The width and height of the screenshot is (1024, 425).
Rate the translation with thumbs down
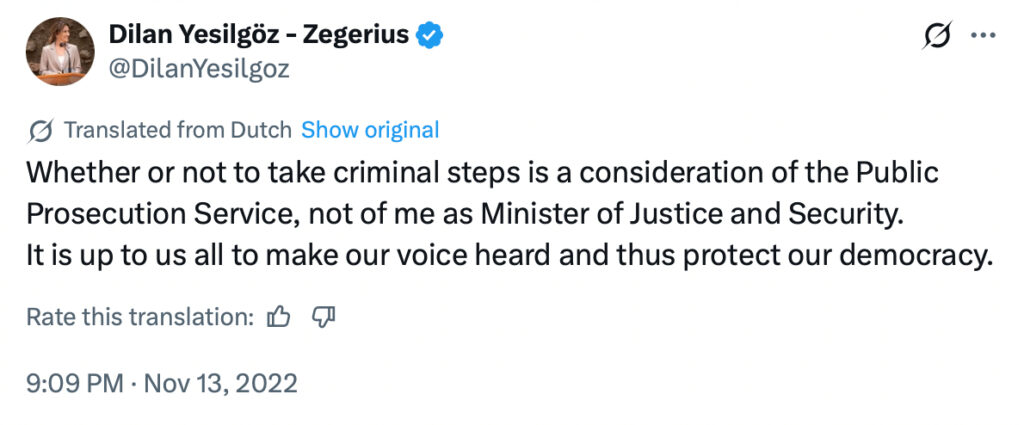323,317
